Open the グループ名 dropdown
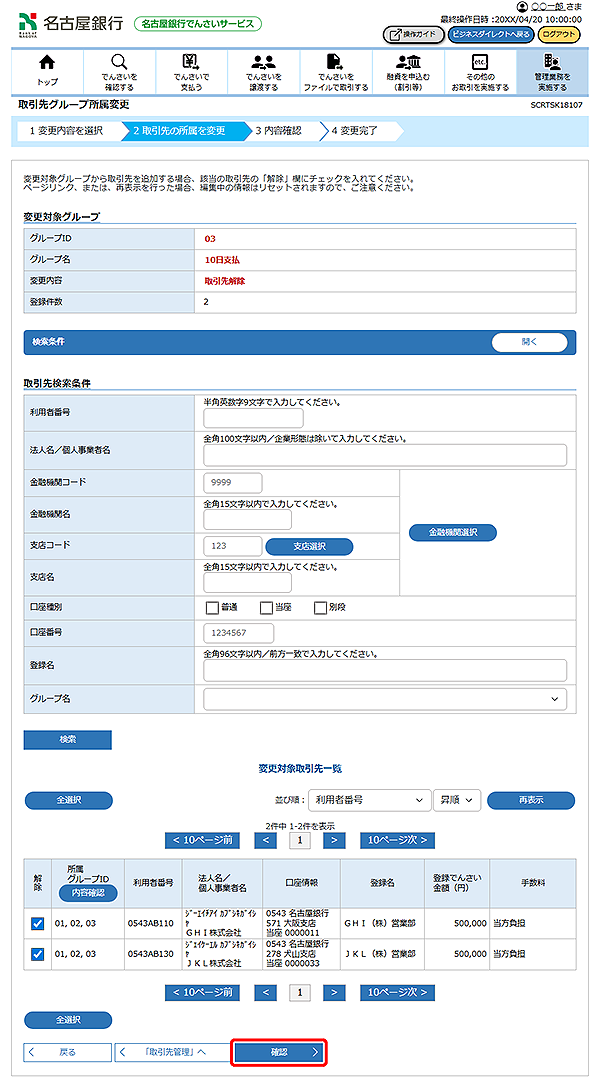The image size is (600, 1082). pyautogui.click(x=384, y=699)
